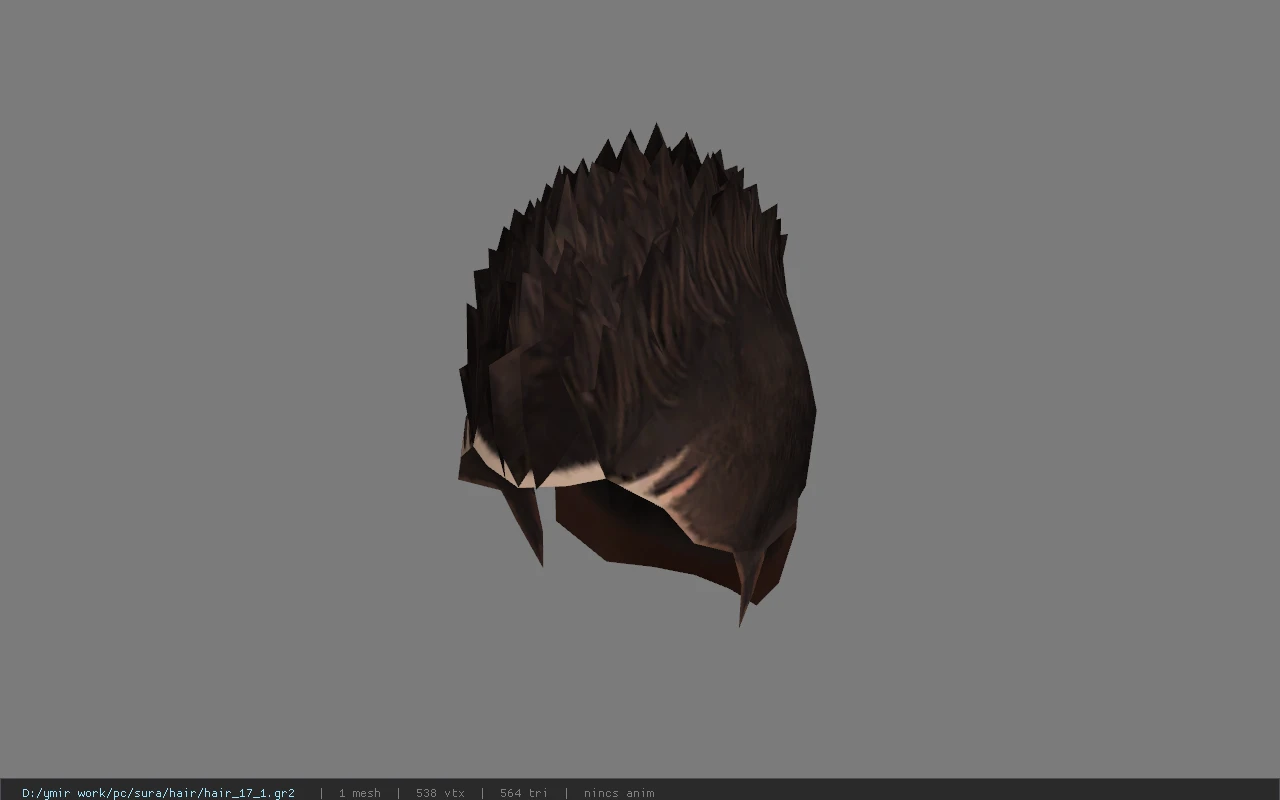
Task: Click the '538 vtx' vertex count
Action: [440, 793]
